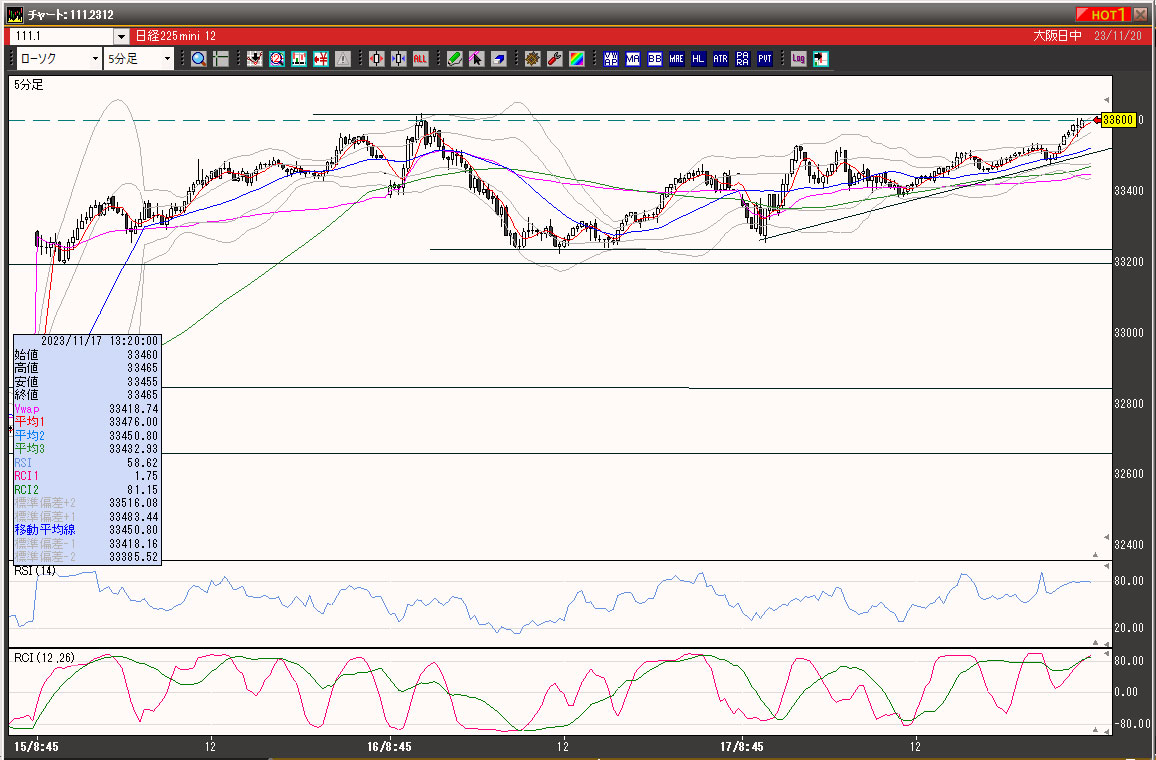Click the red down-arrow toolbar icon

pos(254,59)
